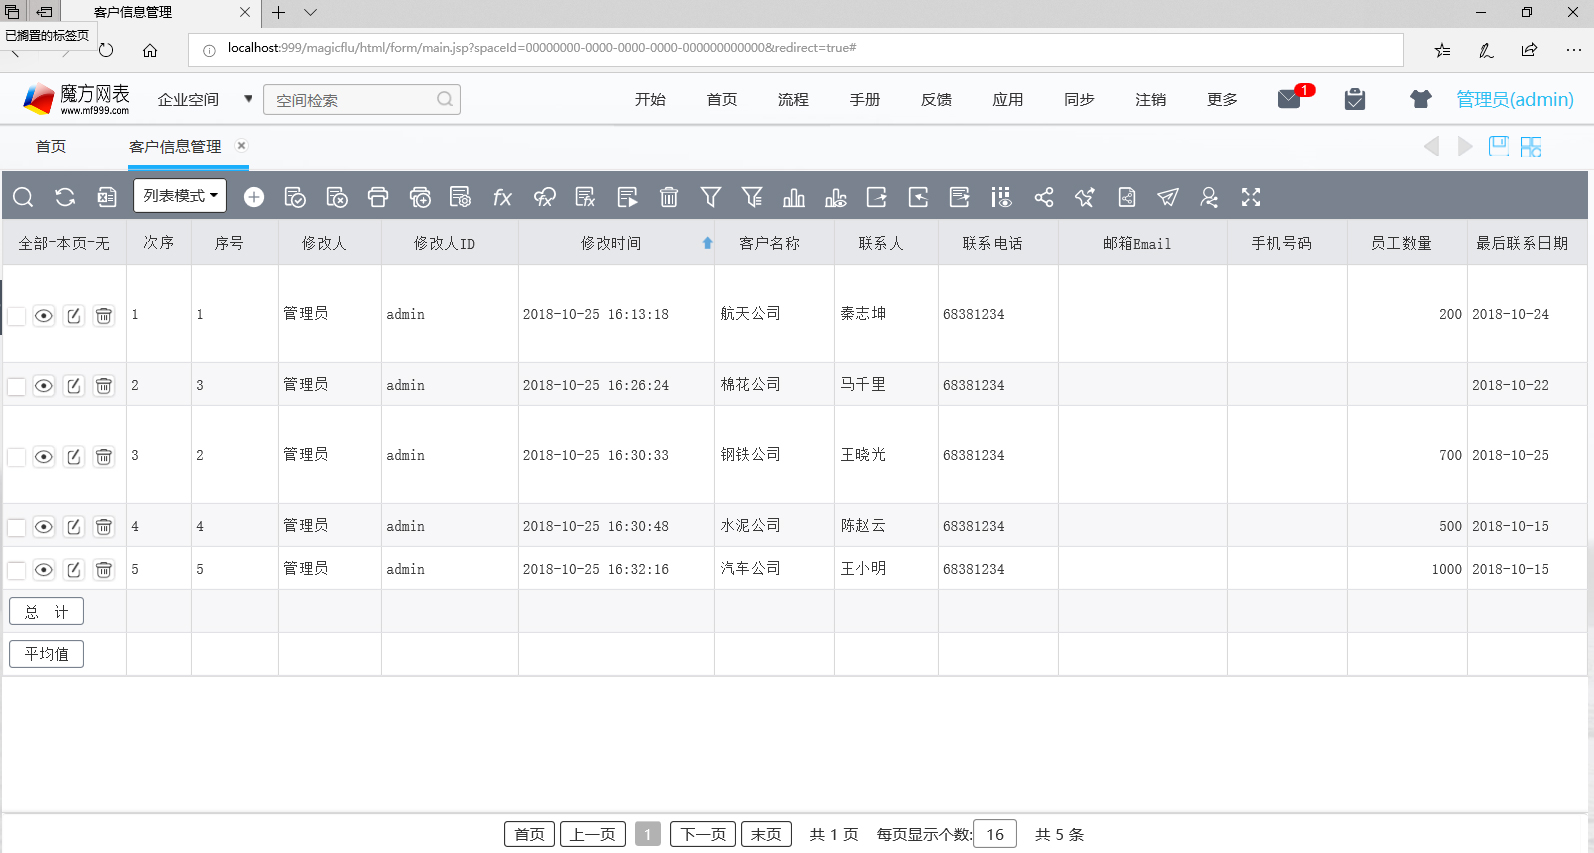View the 棉花公司 record with the eye icon
1594x853 pixels.
tap(44, 386)
